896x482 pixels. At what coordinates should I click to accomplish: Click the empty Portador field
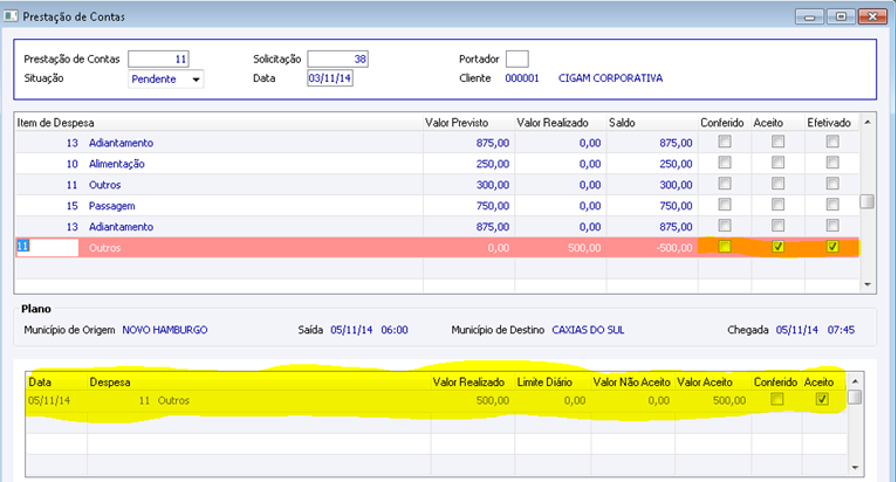tap(517, 59)
